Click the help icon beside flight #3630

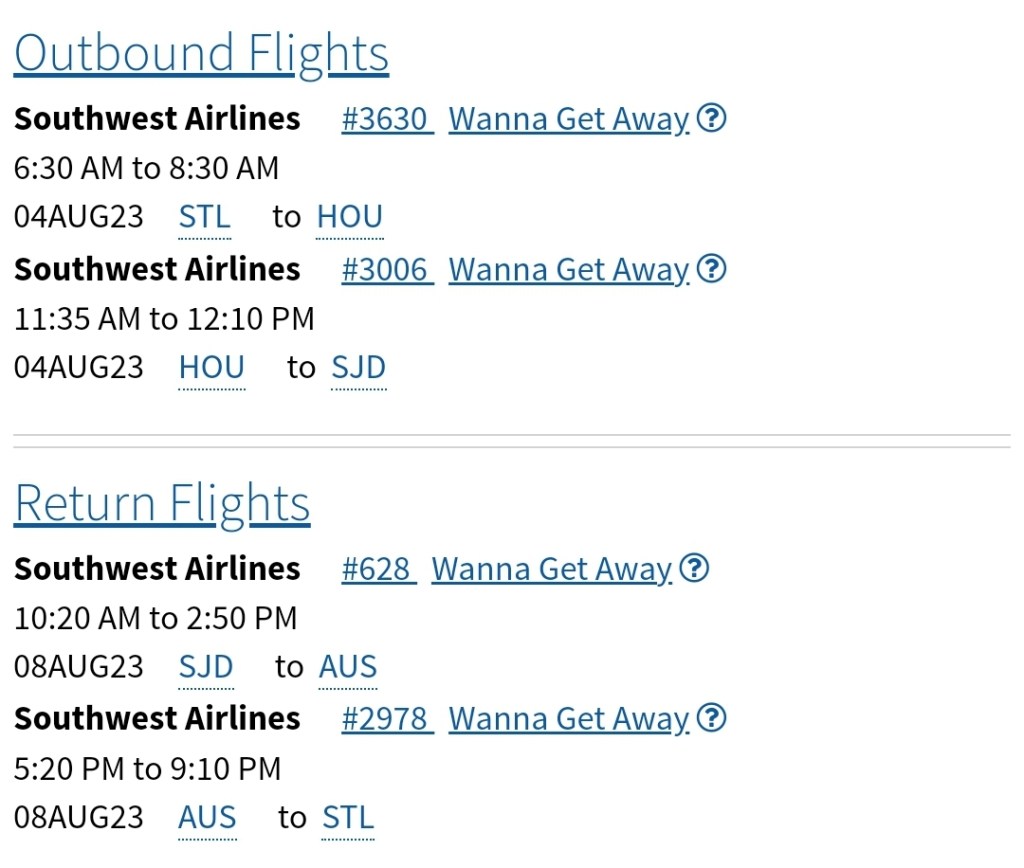point(711,119)
